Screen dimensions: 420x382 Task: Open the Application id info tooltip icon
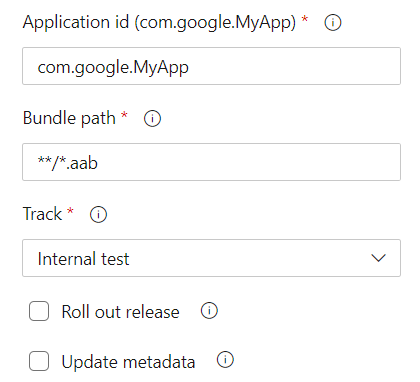333,23
